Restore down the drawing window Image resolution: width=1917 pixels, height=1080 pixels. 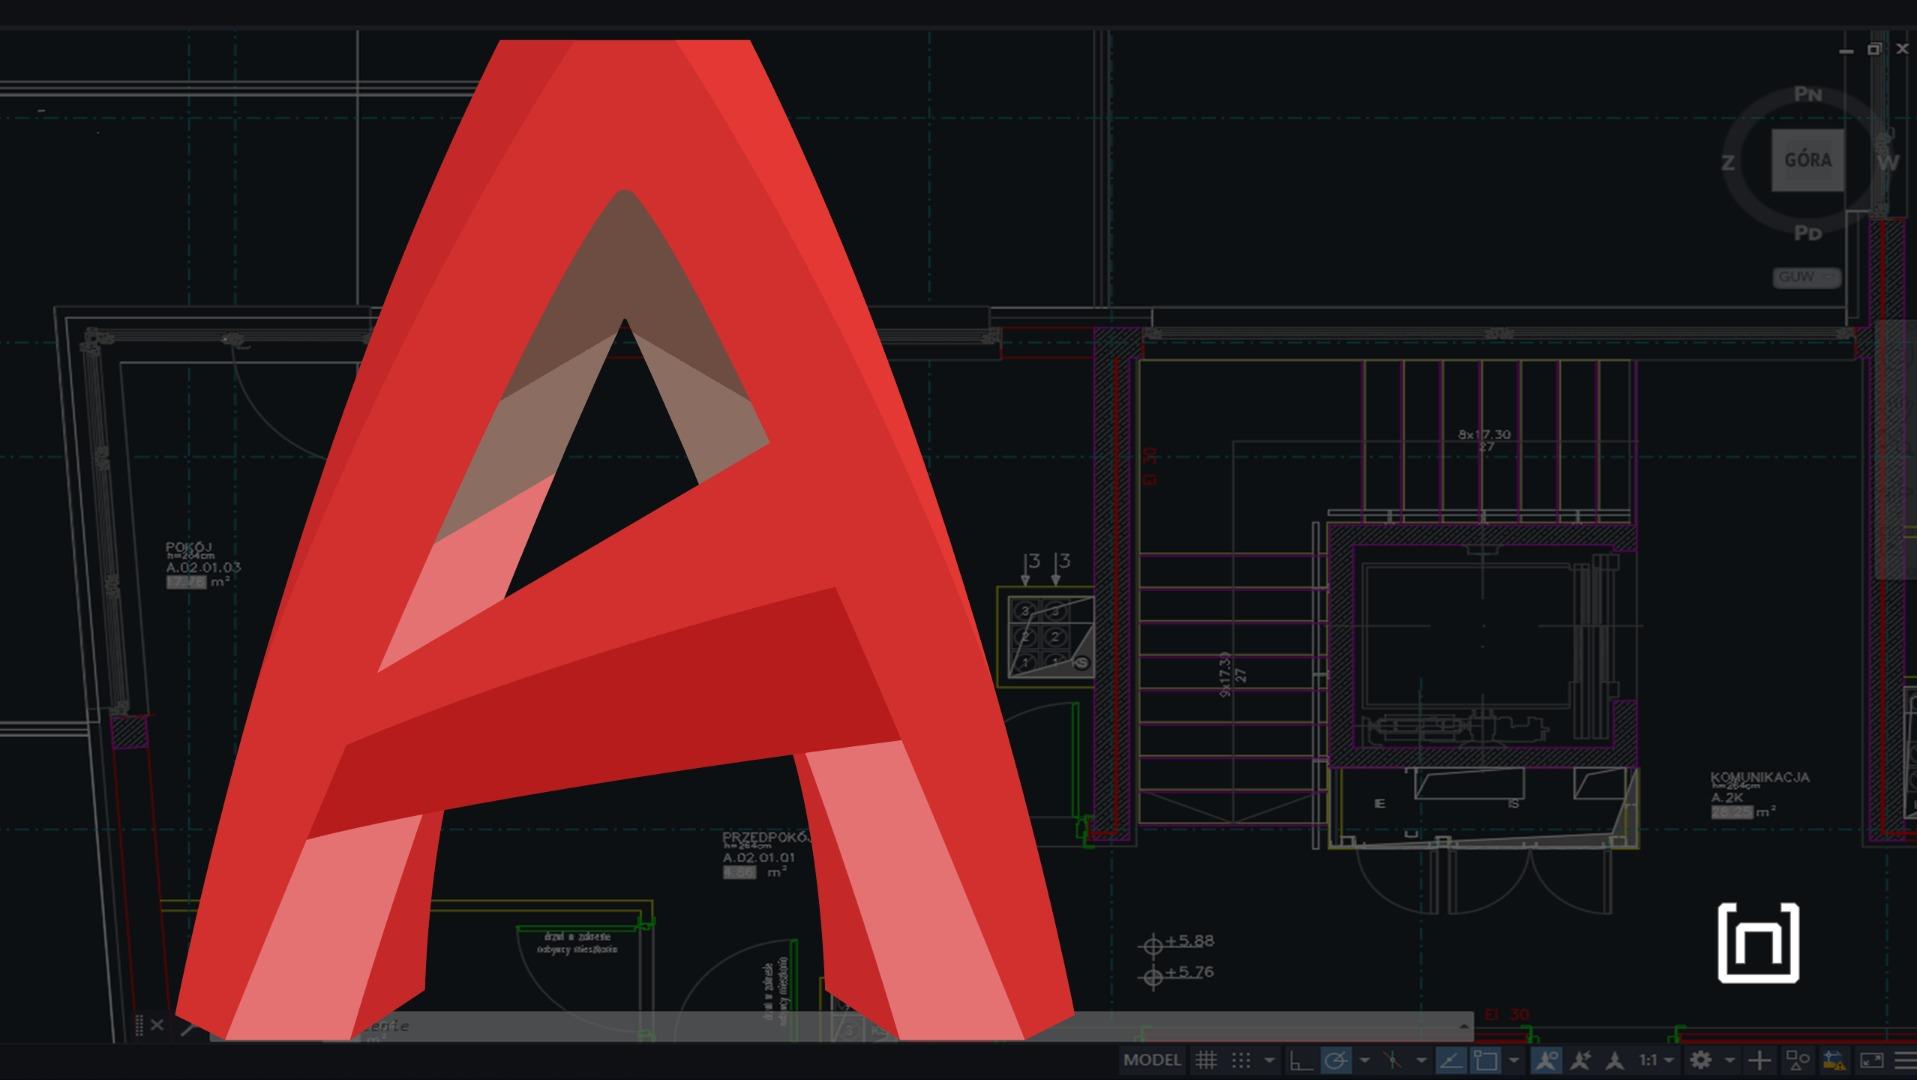click(x=1874, y=49)
